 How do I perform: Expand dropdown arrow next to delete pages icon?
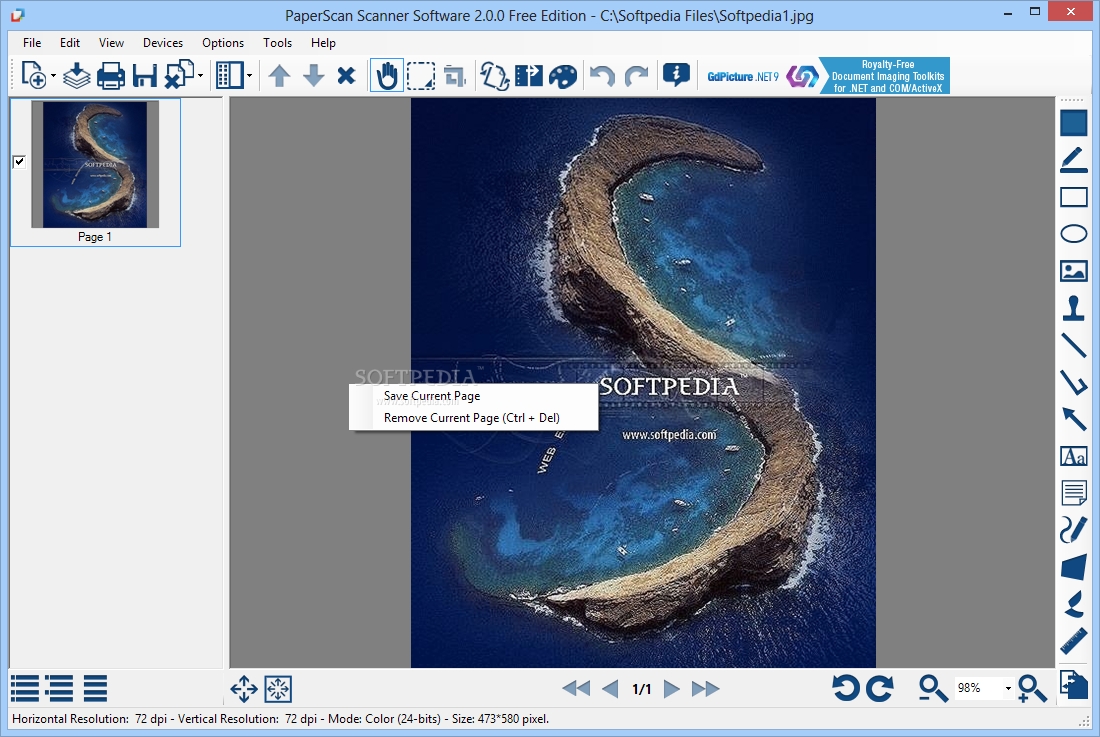tap(201, 76)
